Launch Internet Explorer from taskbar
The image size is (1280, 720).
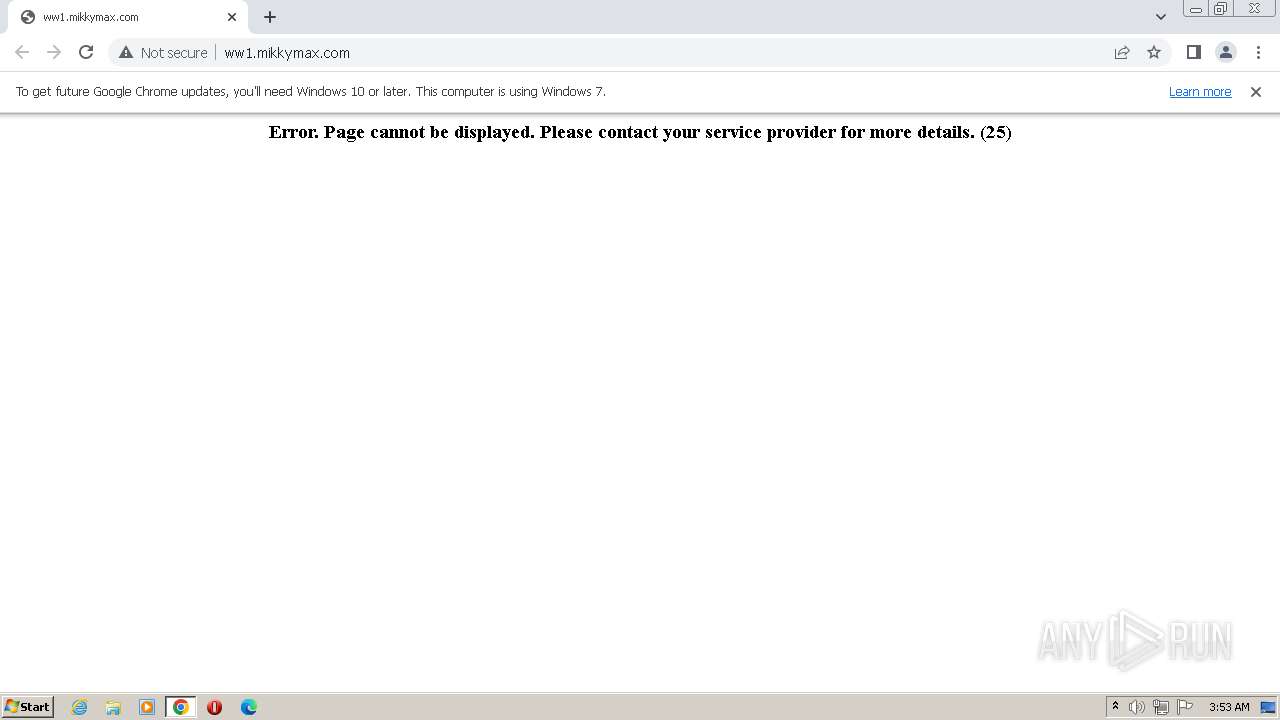pos(80,707)
